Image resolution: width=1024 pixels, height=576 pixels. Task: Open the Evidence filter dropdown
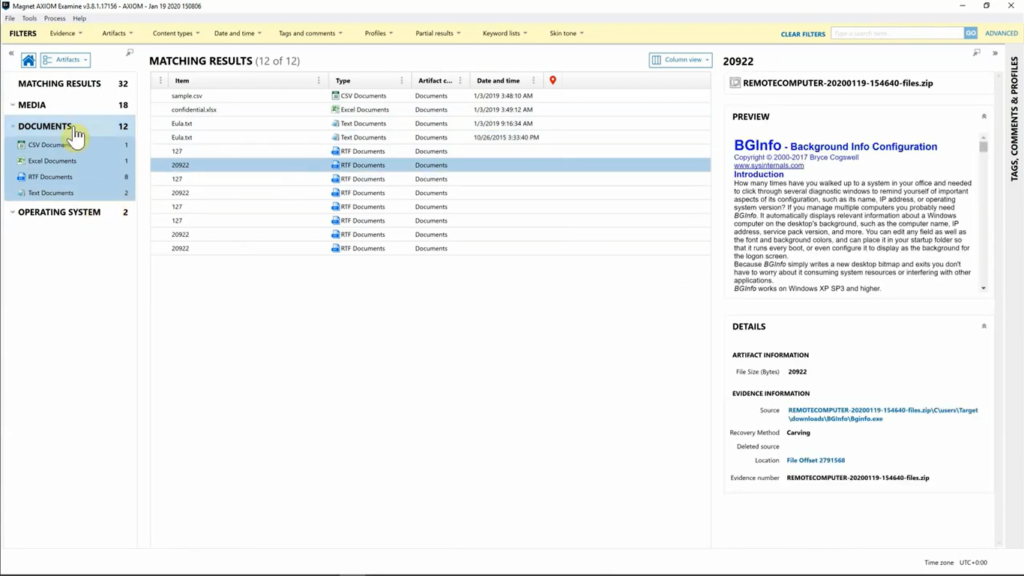[x=66, y=33]
